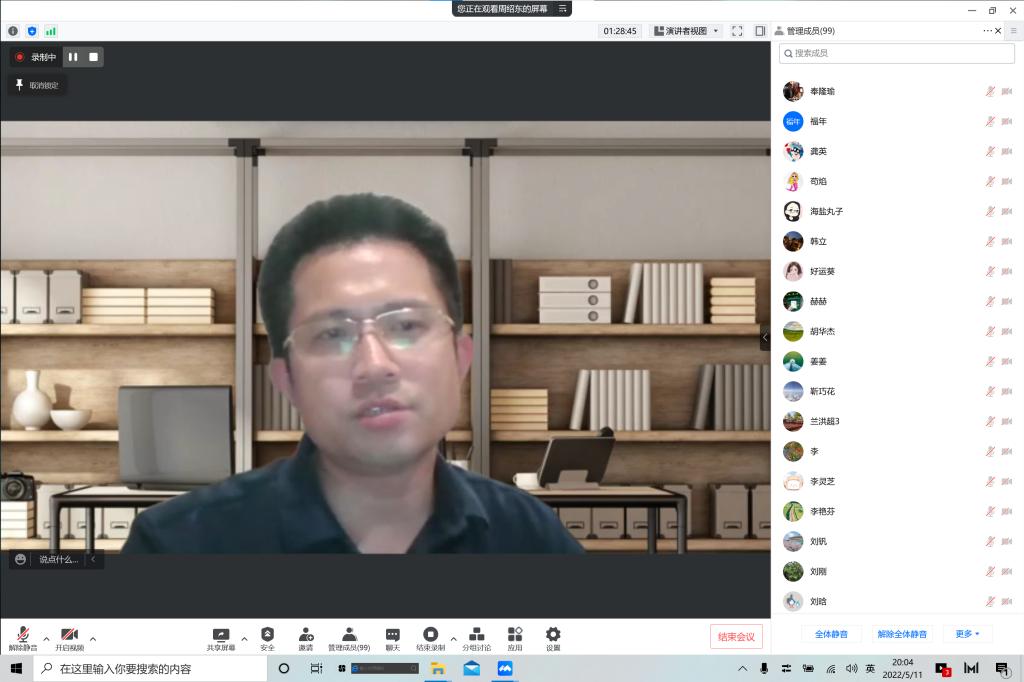Click the network signal strength icon
This screenshot has width=1024, height=682.
pyautogui.click(x=51, y=31)
